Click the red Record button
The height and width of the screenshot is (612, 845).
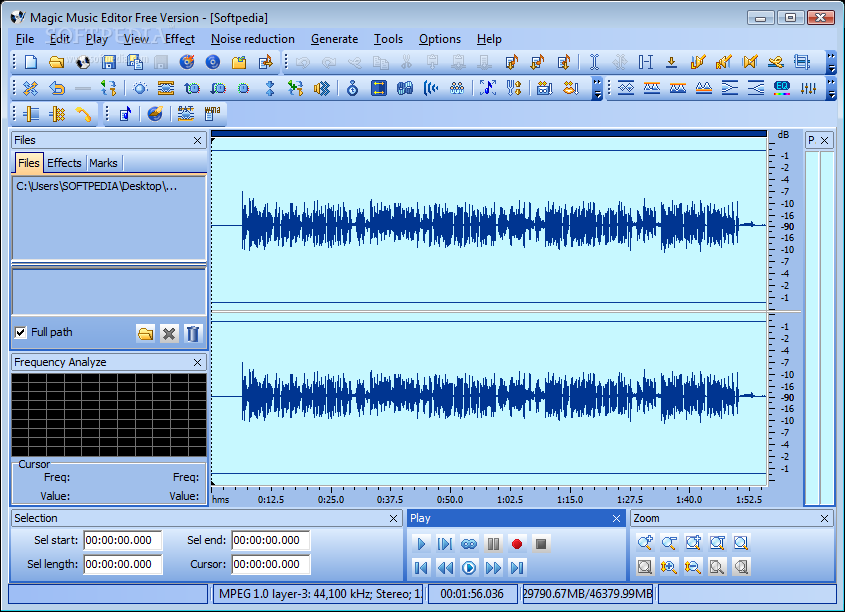tap(515, 544)
